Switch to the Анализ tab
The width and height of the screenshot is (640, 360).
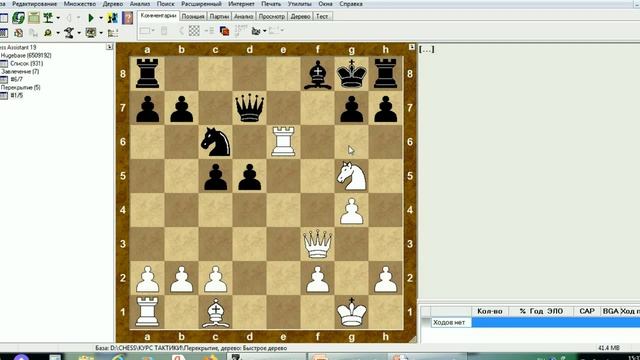[x=244, y=16]
